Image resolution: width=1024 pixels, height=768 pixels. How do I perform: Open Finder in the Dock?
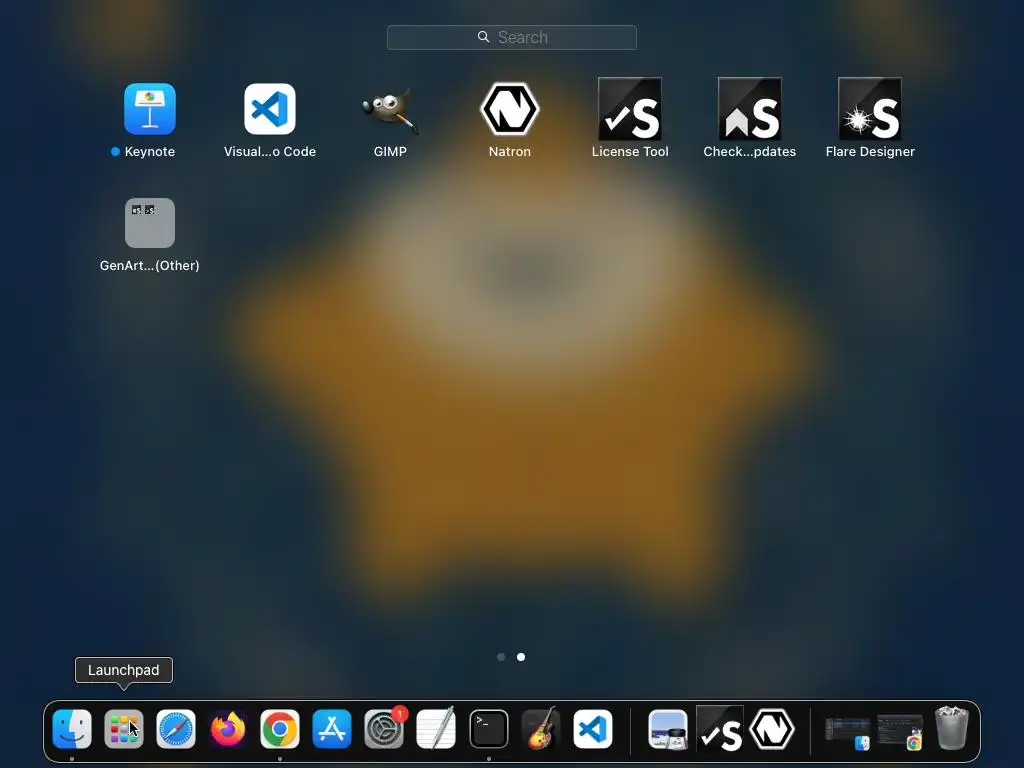tap(72, 729)
